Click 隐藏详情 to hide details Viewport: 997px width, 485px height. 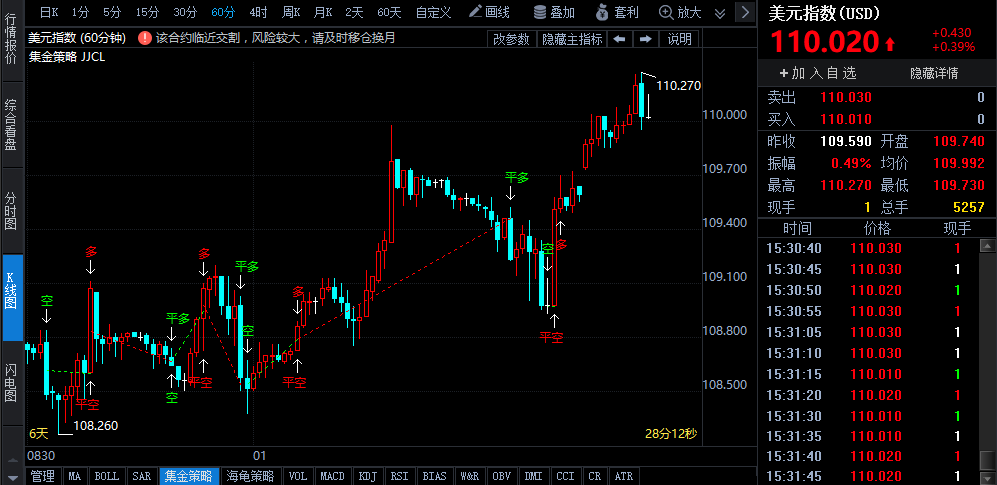[x=934, y=73]
